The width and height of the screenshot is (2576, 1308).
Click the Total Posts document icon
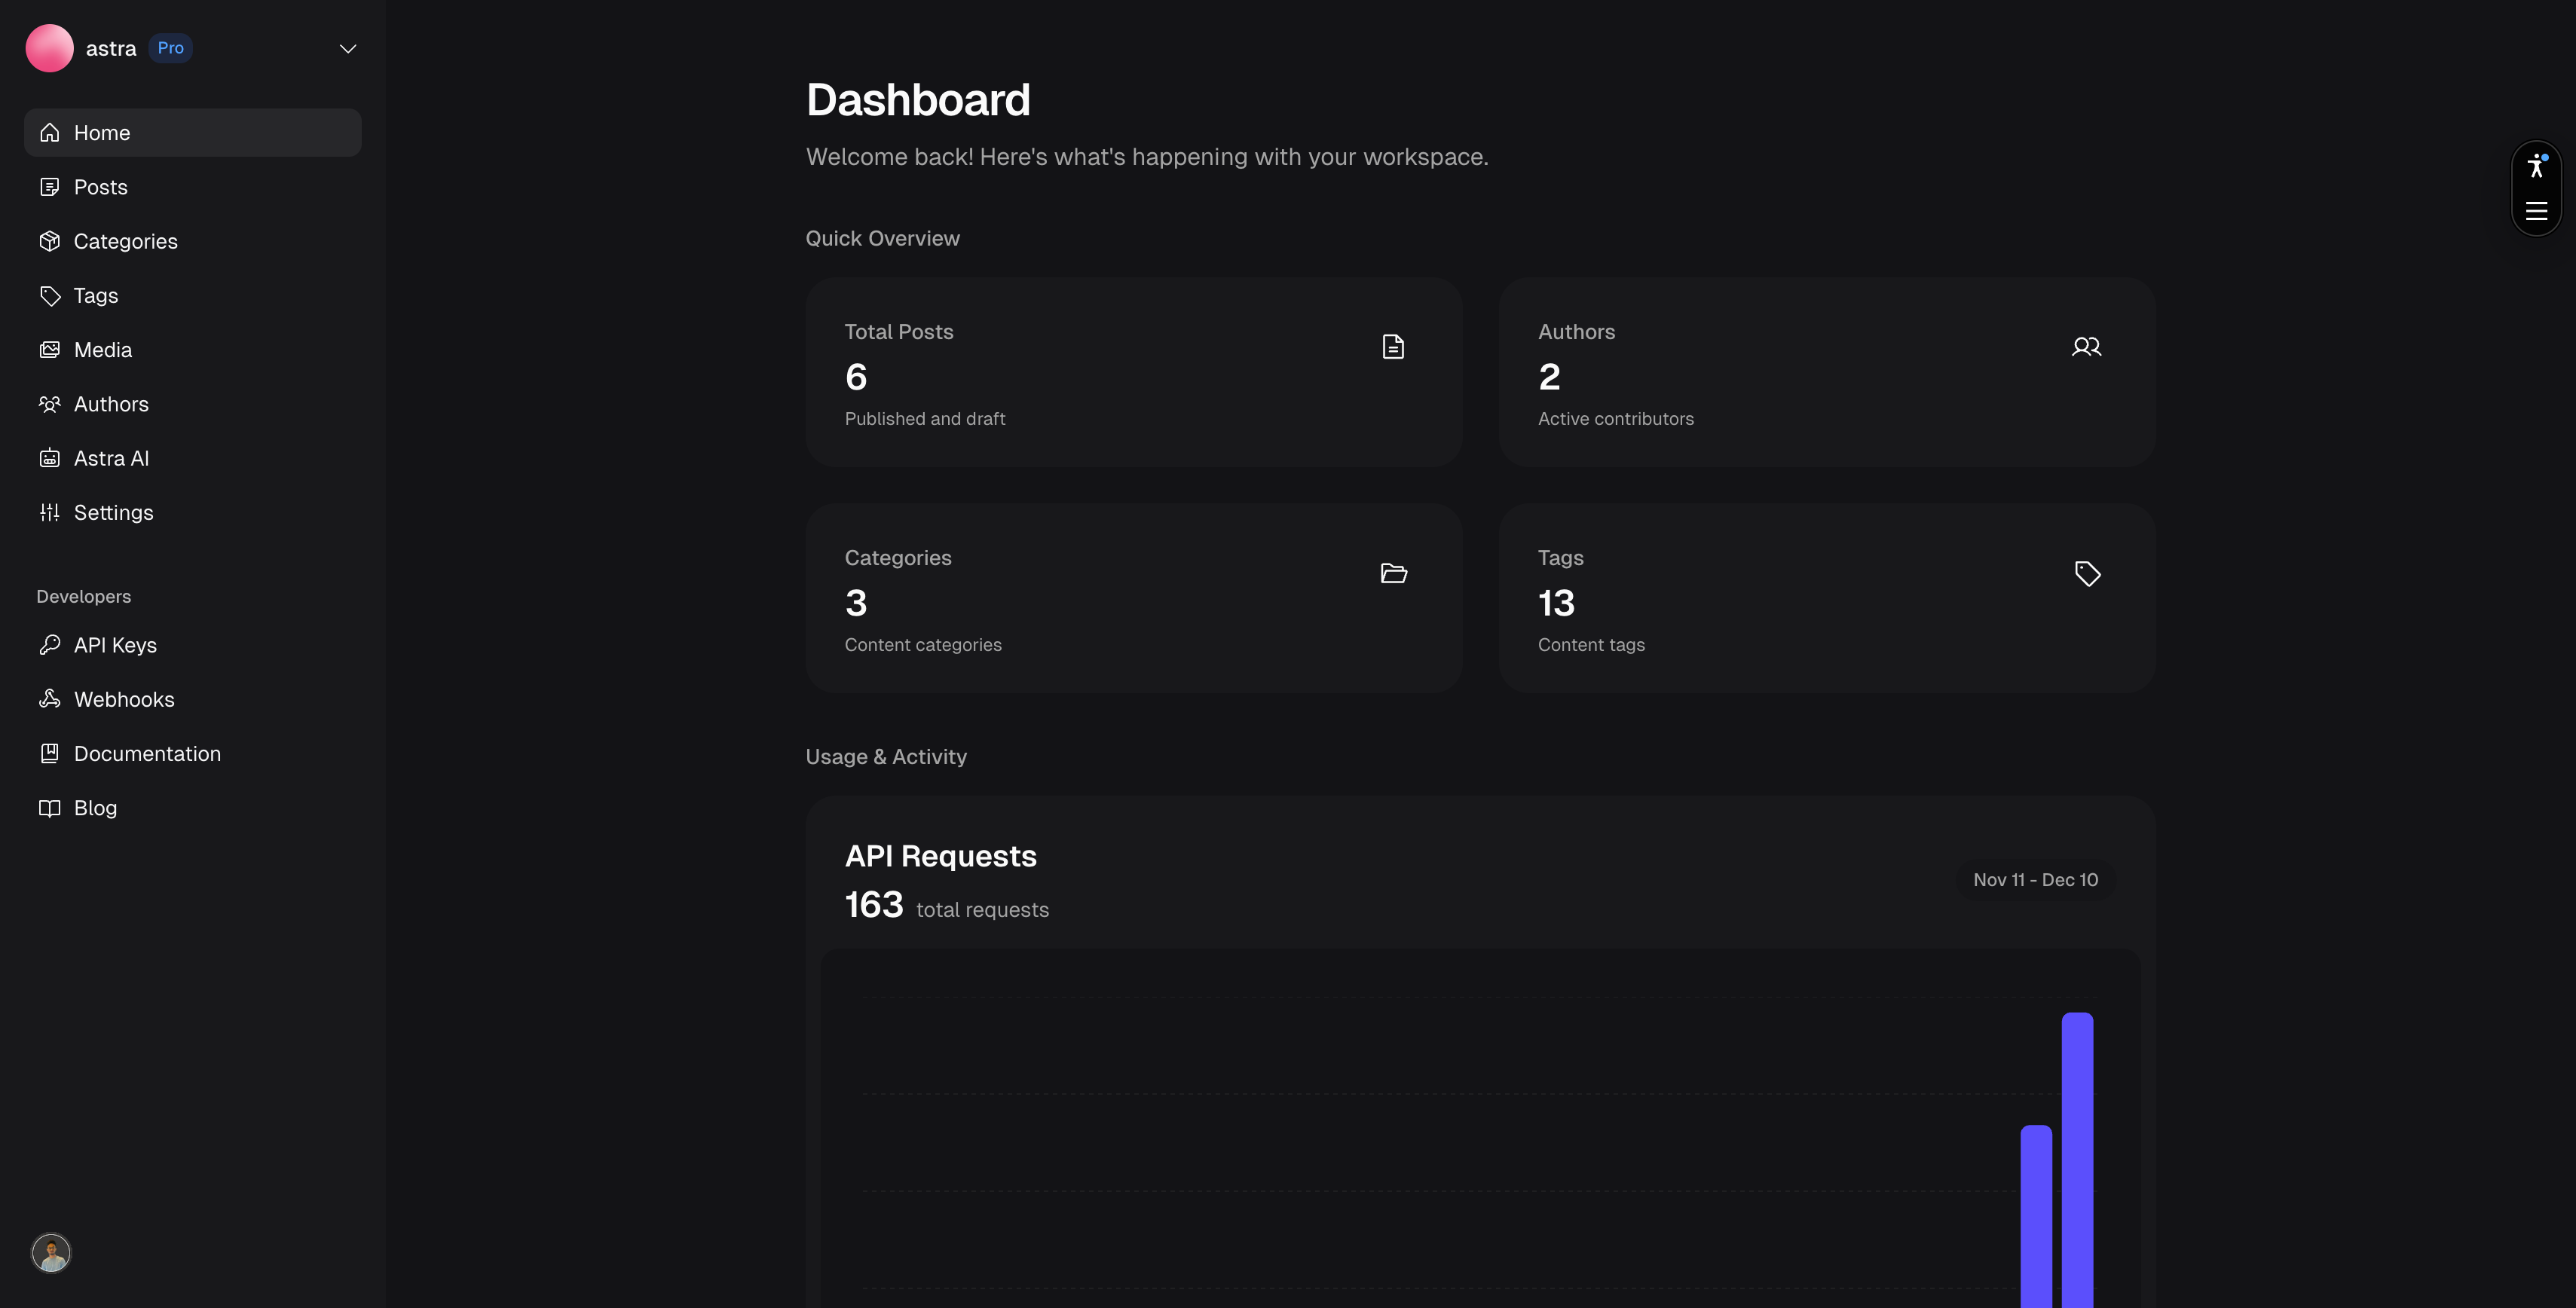[1393, 346]
